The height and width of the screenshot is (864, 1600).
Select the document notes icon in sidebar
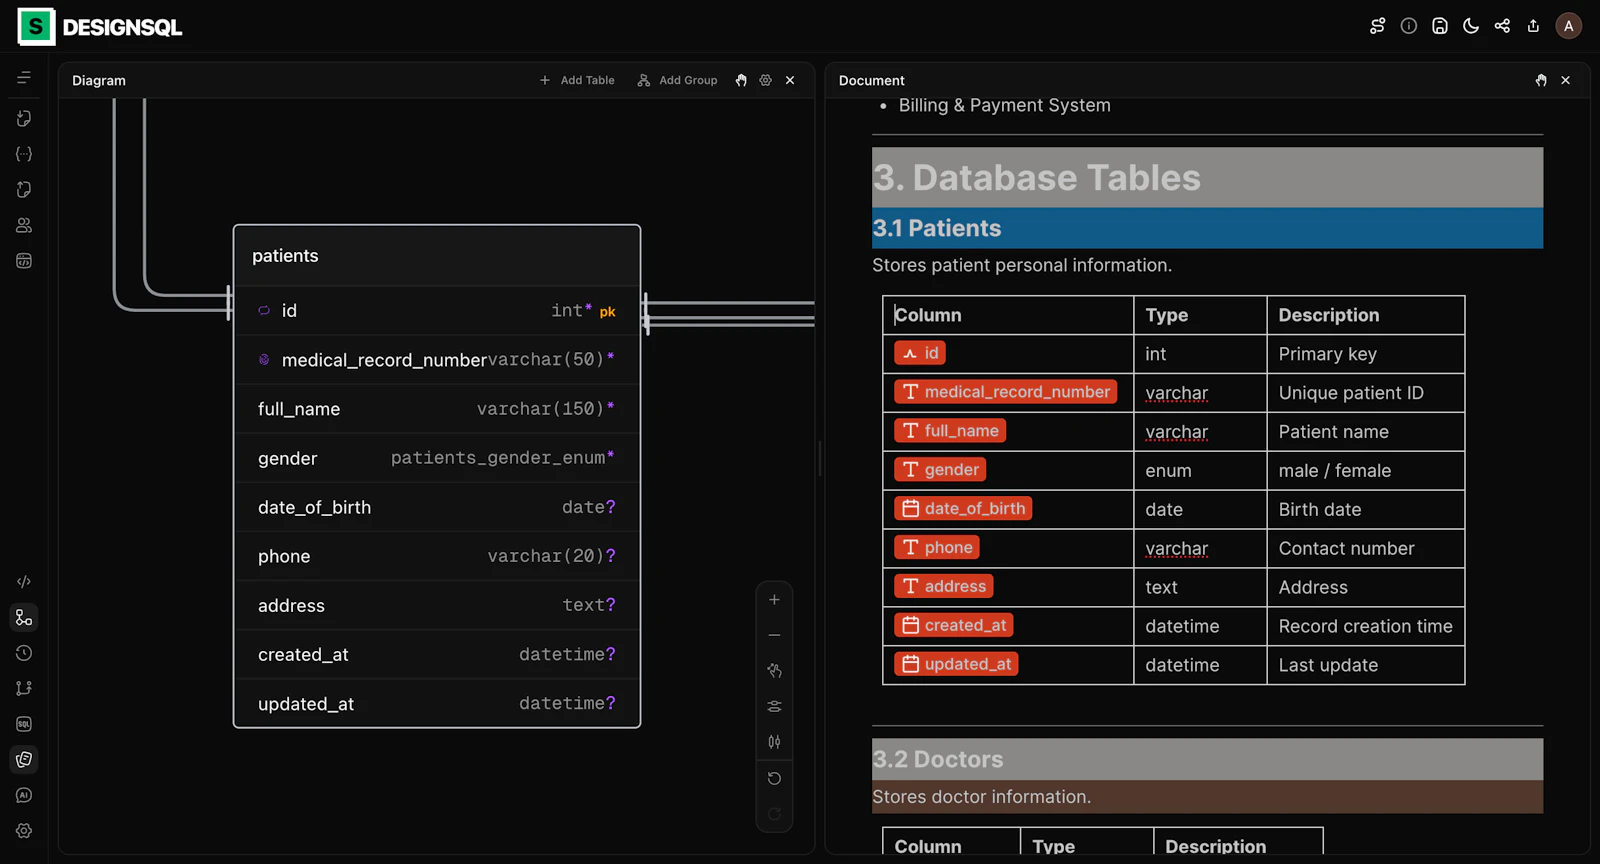(24, 759)
